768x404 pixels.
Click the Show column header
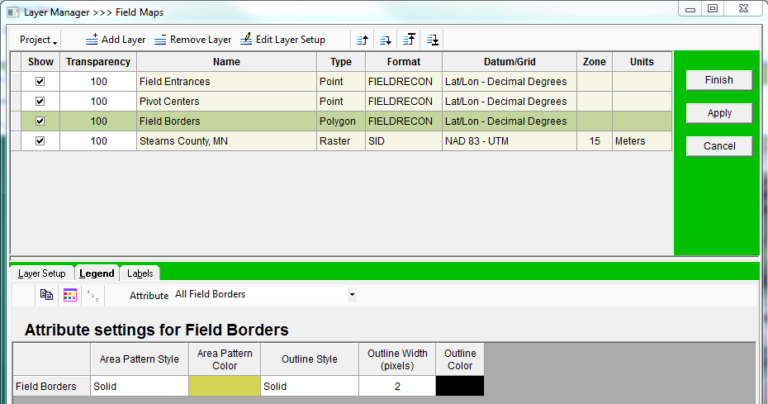(41, 62)
